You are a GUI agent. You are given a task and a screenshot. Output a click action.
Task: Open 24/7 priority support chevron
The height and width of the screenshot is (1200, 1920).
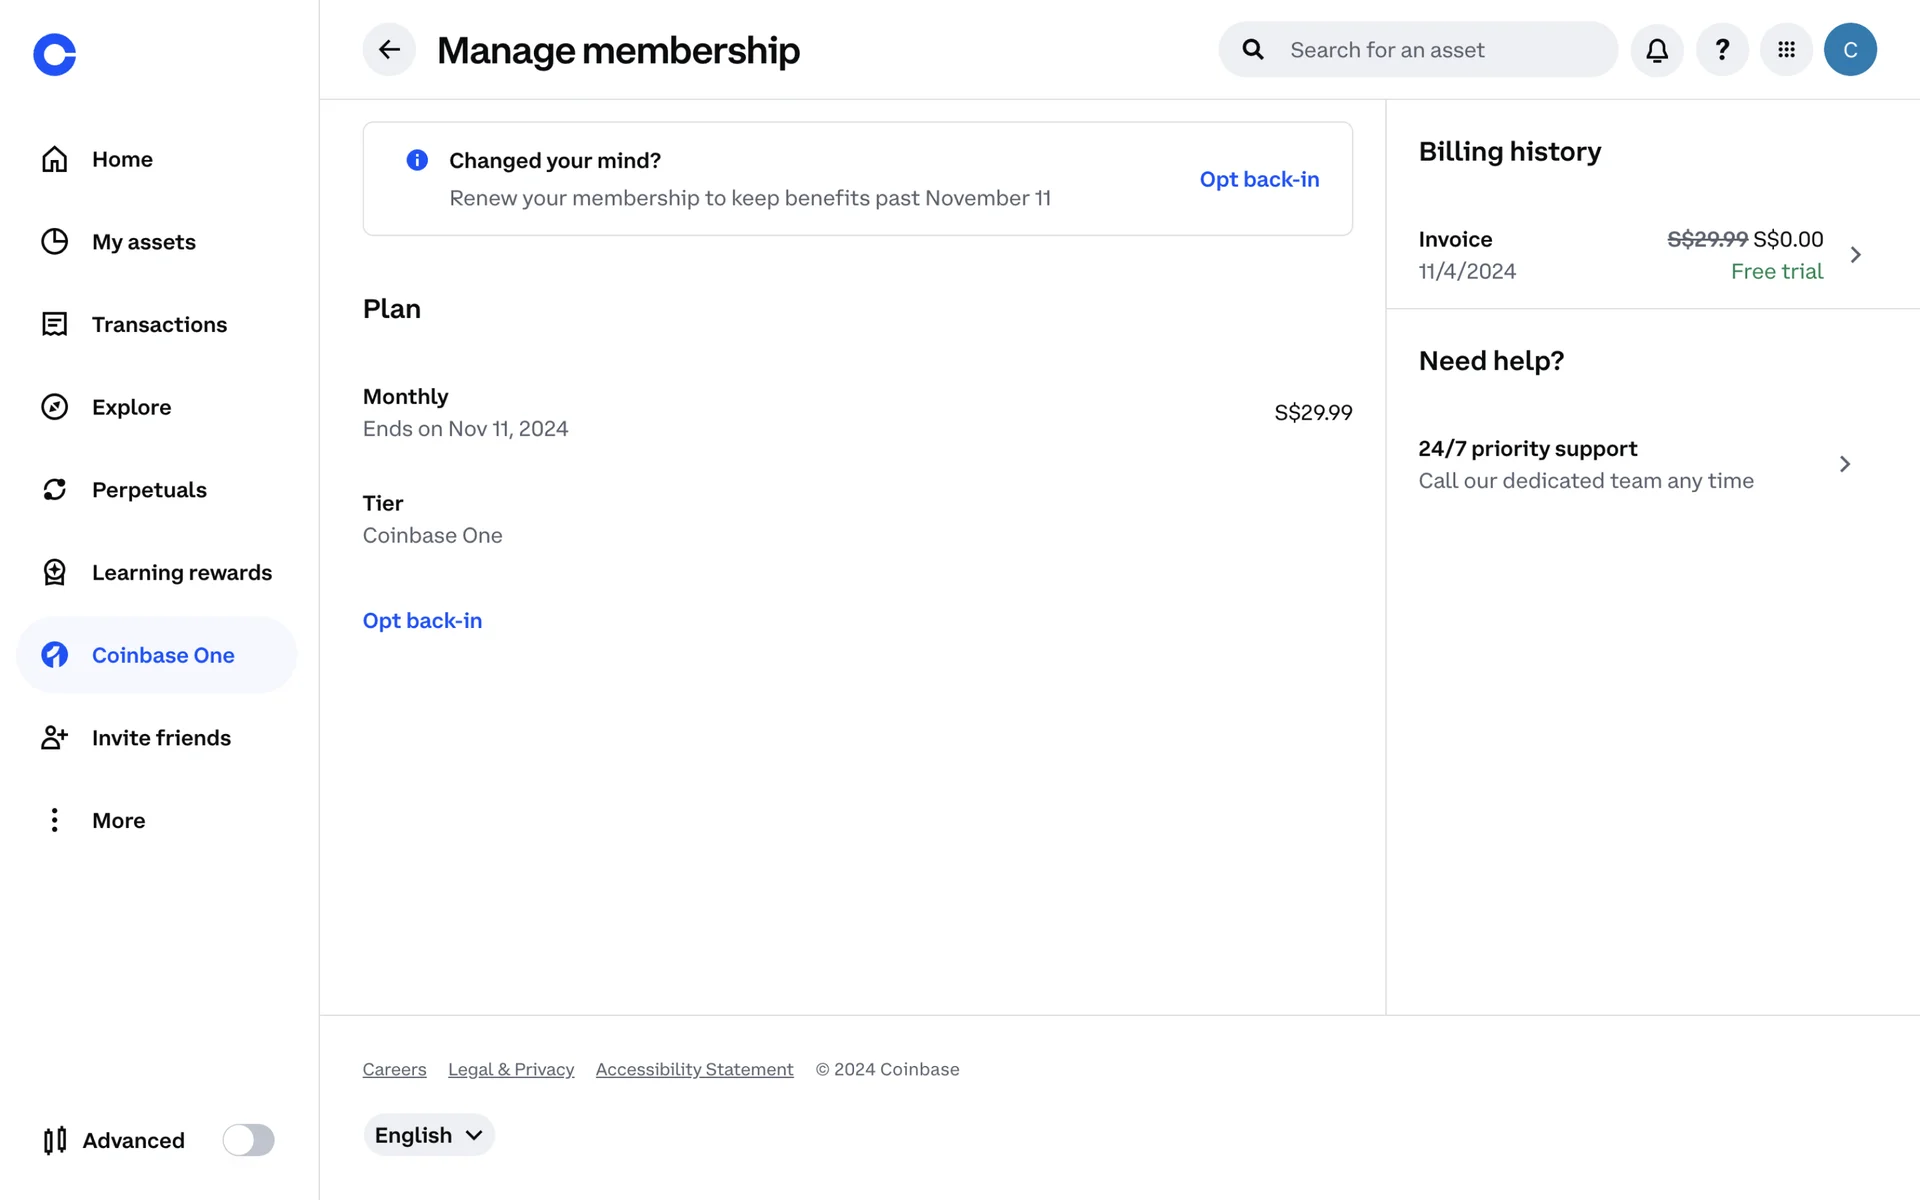(1845, 464)
